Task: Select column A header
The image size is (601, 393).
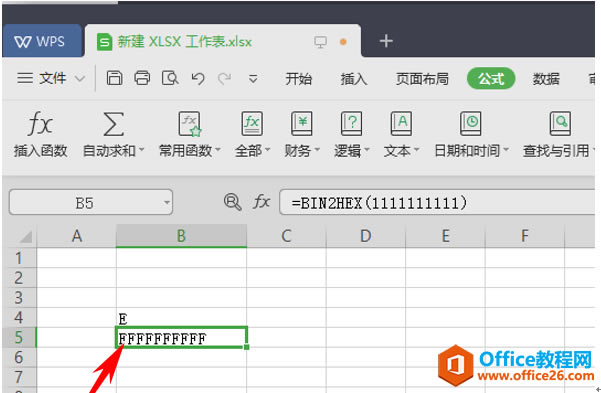Action: (77, 236)
